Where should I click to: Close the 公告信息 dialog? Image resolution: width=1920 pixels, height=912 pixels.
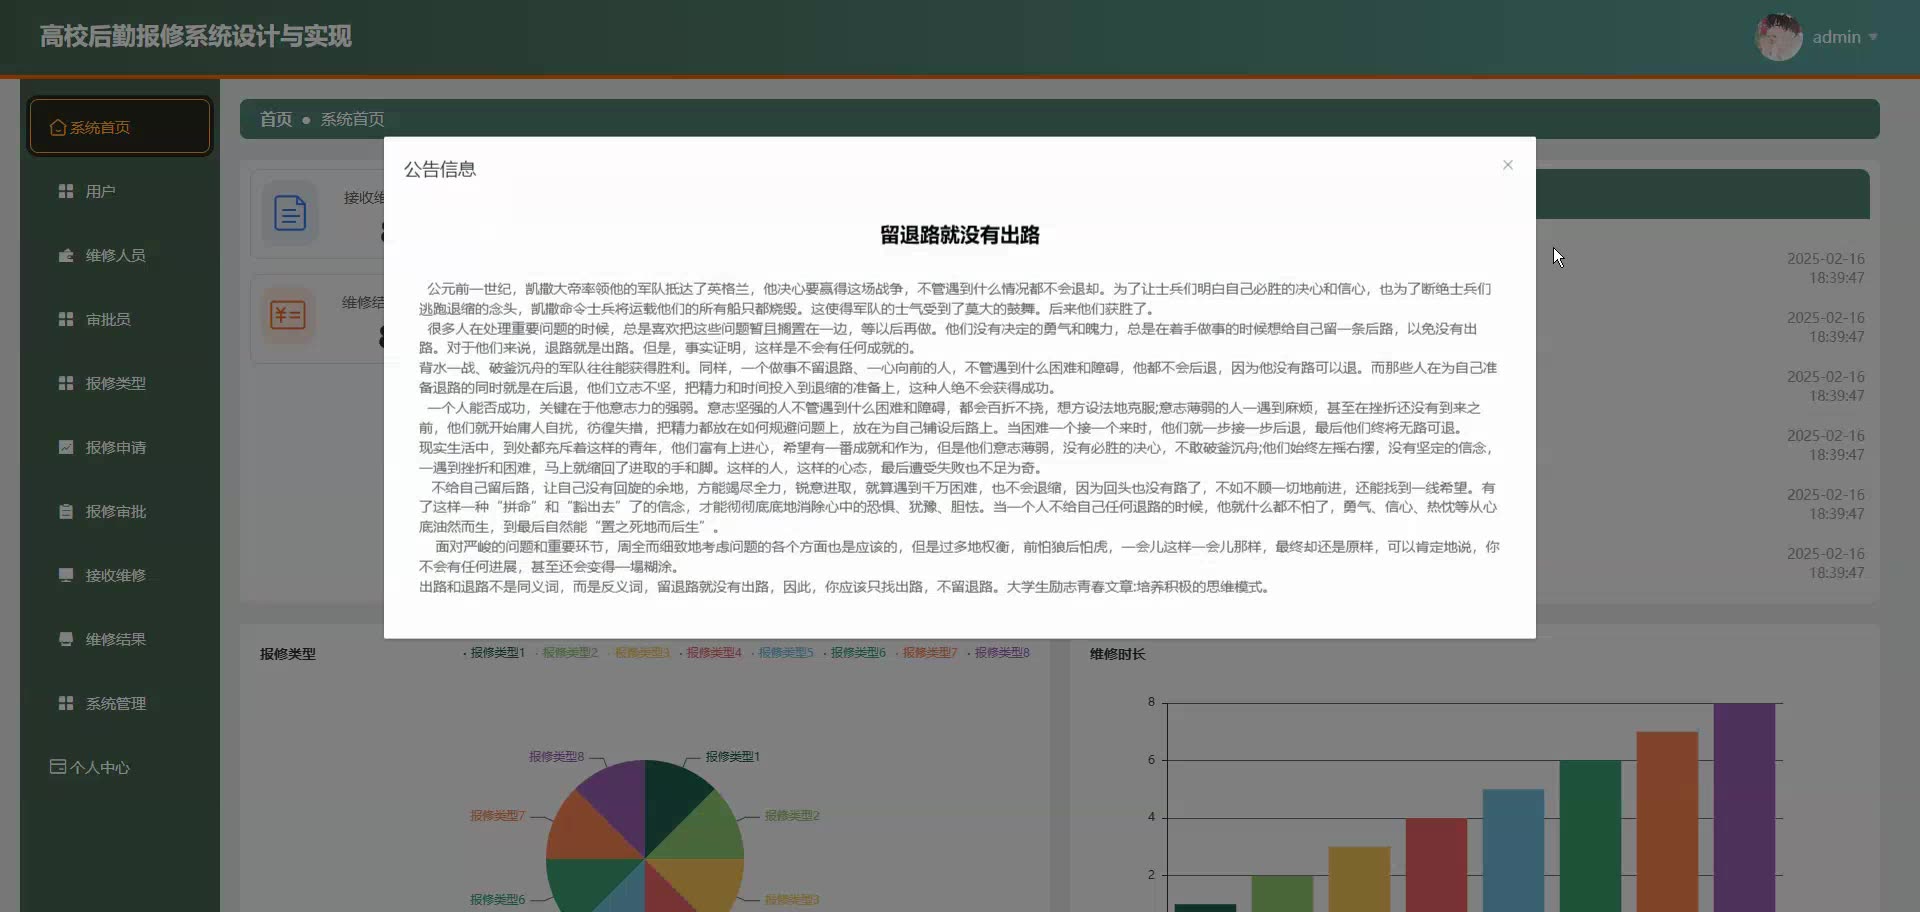click(1507, 165)
